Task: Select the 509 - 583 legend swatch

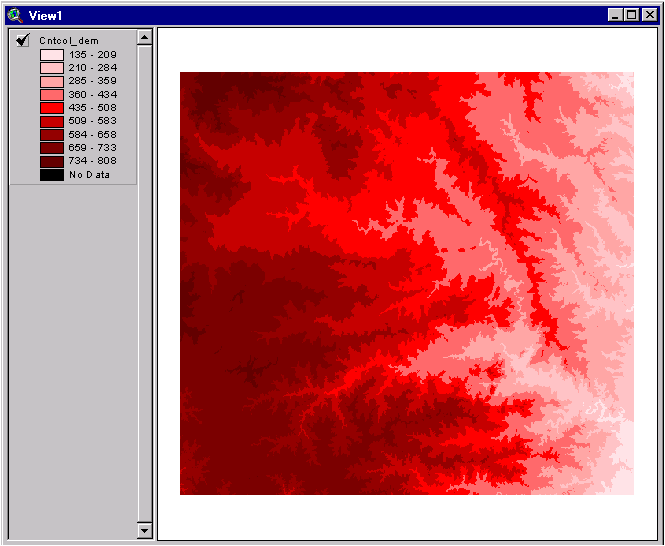Action: click(x=51, y=121)
